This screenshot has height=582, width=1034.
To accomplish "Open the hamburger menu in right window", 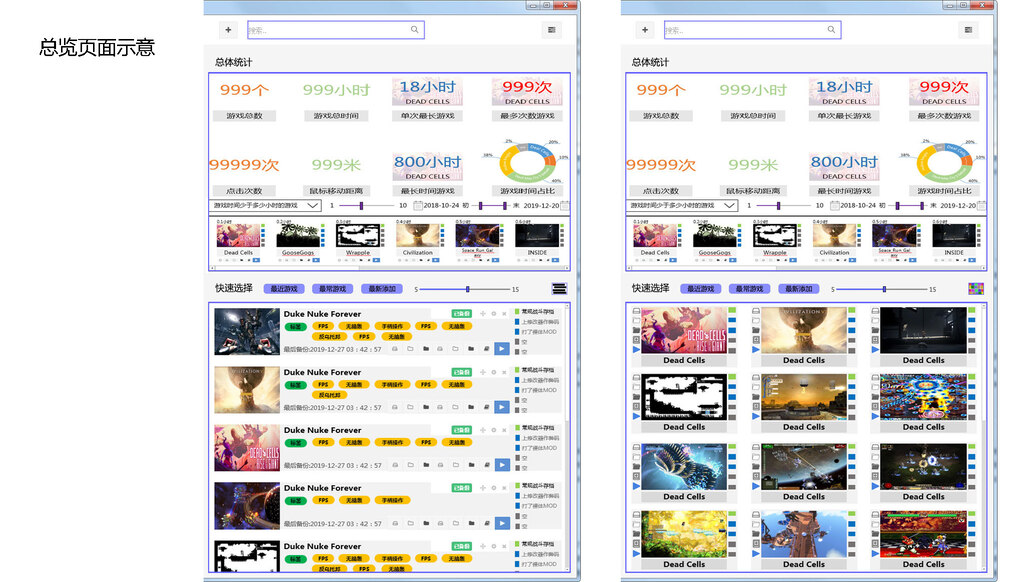I will (x=968, y=30).
